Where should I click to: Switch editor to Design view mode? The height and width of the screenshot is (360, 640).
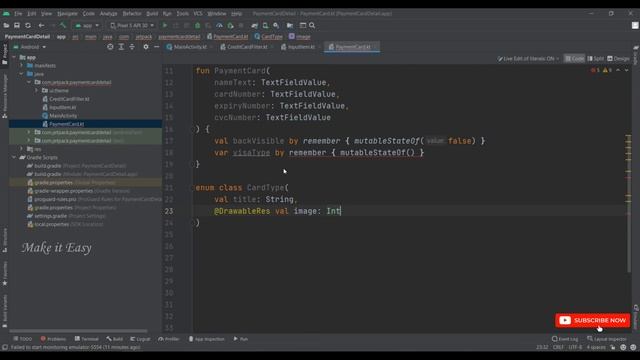point(618,59)
